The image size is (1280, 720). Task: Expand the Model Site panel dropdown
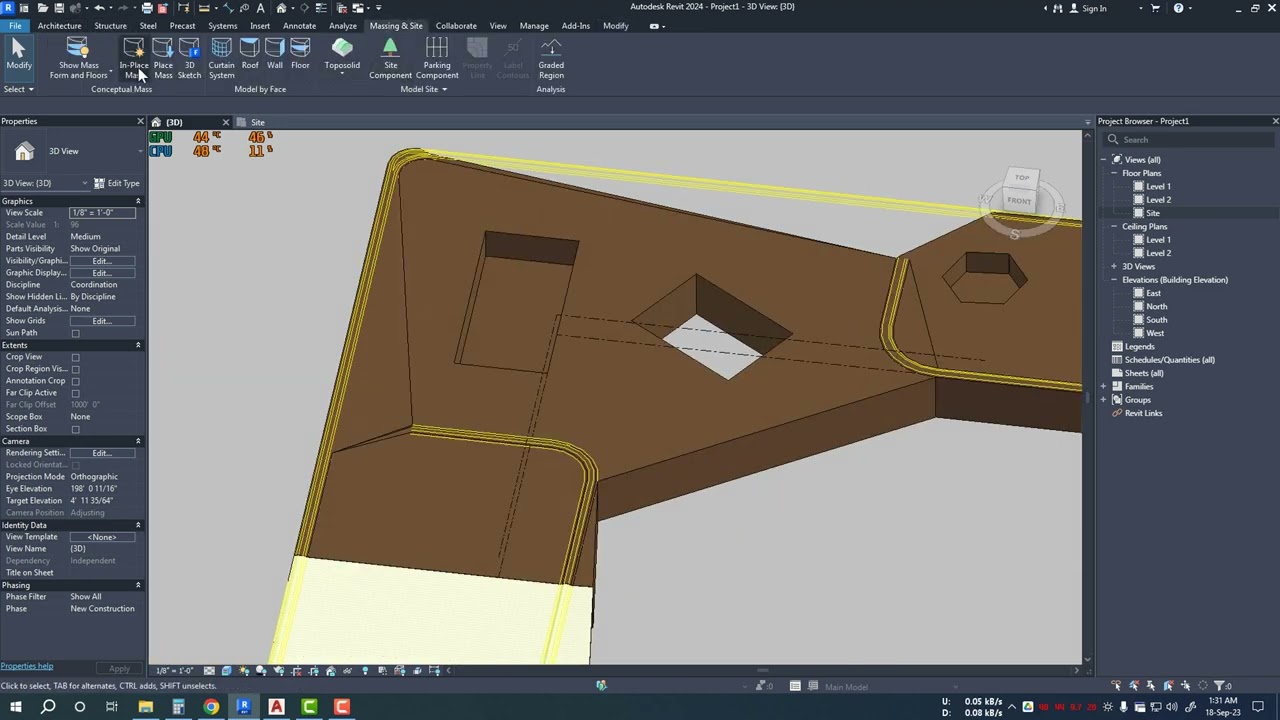tap(423, 89)
